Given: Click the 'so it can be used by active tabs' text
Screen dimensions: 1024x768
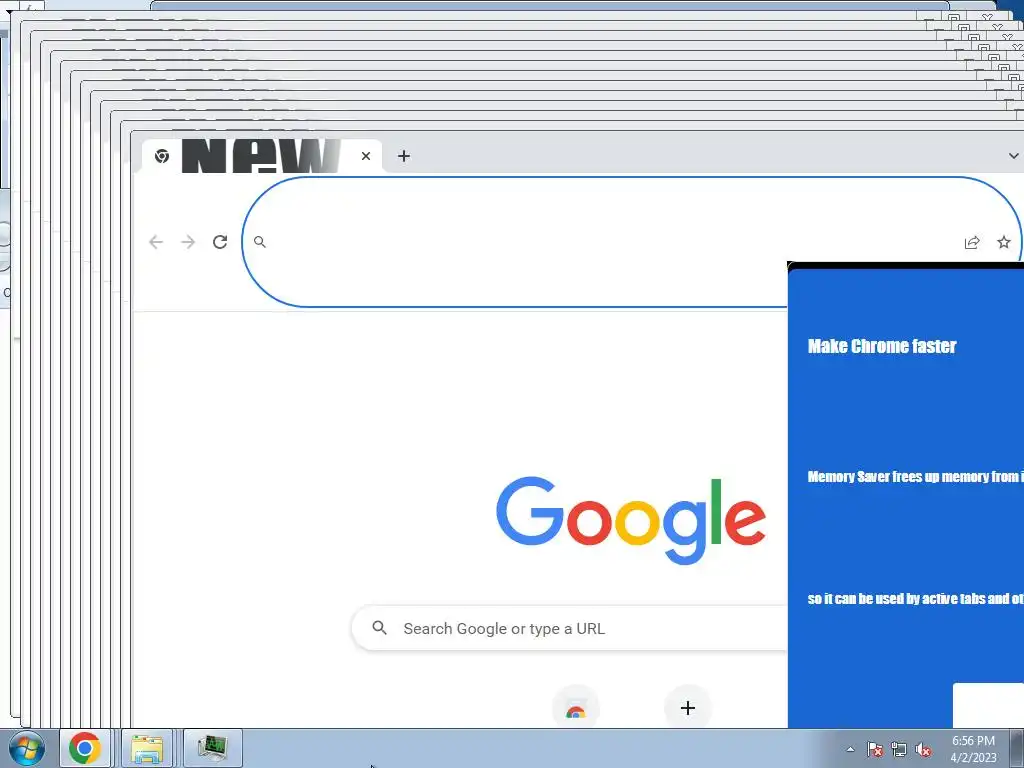Looking at the screenshot, I should (915, 599).
